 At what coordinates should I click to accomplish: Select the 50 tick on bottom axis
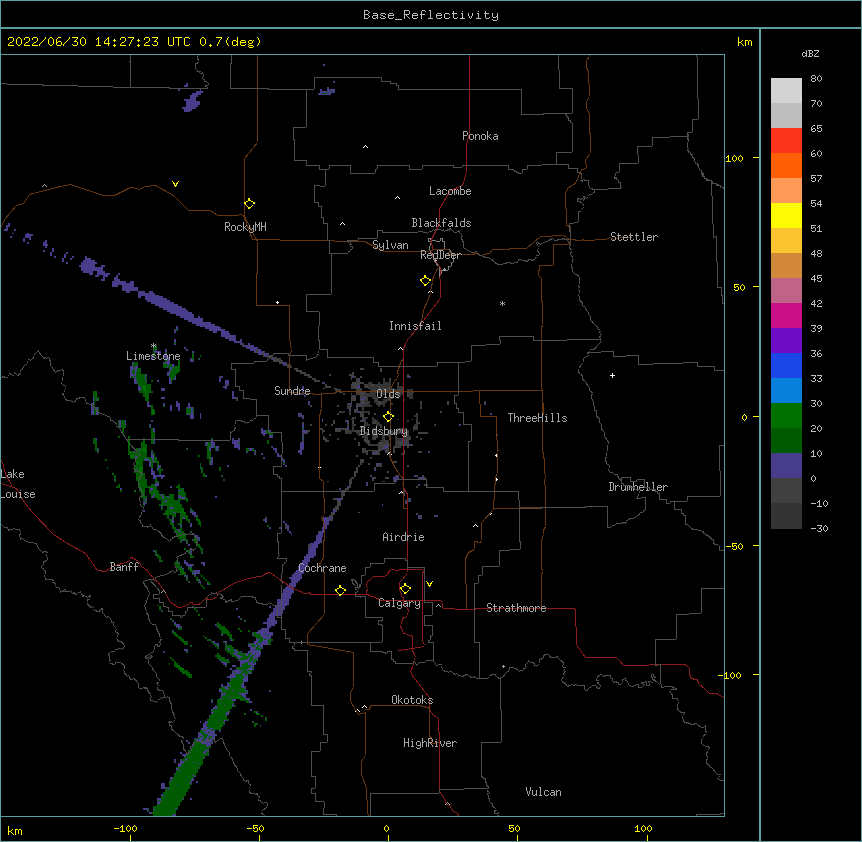pyautogui.click(x=514, y=828)
